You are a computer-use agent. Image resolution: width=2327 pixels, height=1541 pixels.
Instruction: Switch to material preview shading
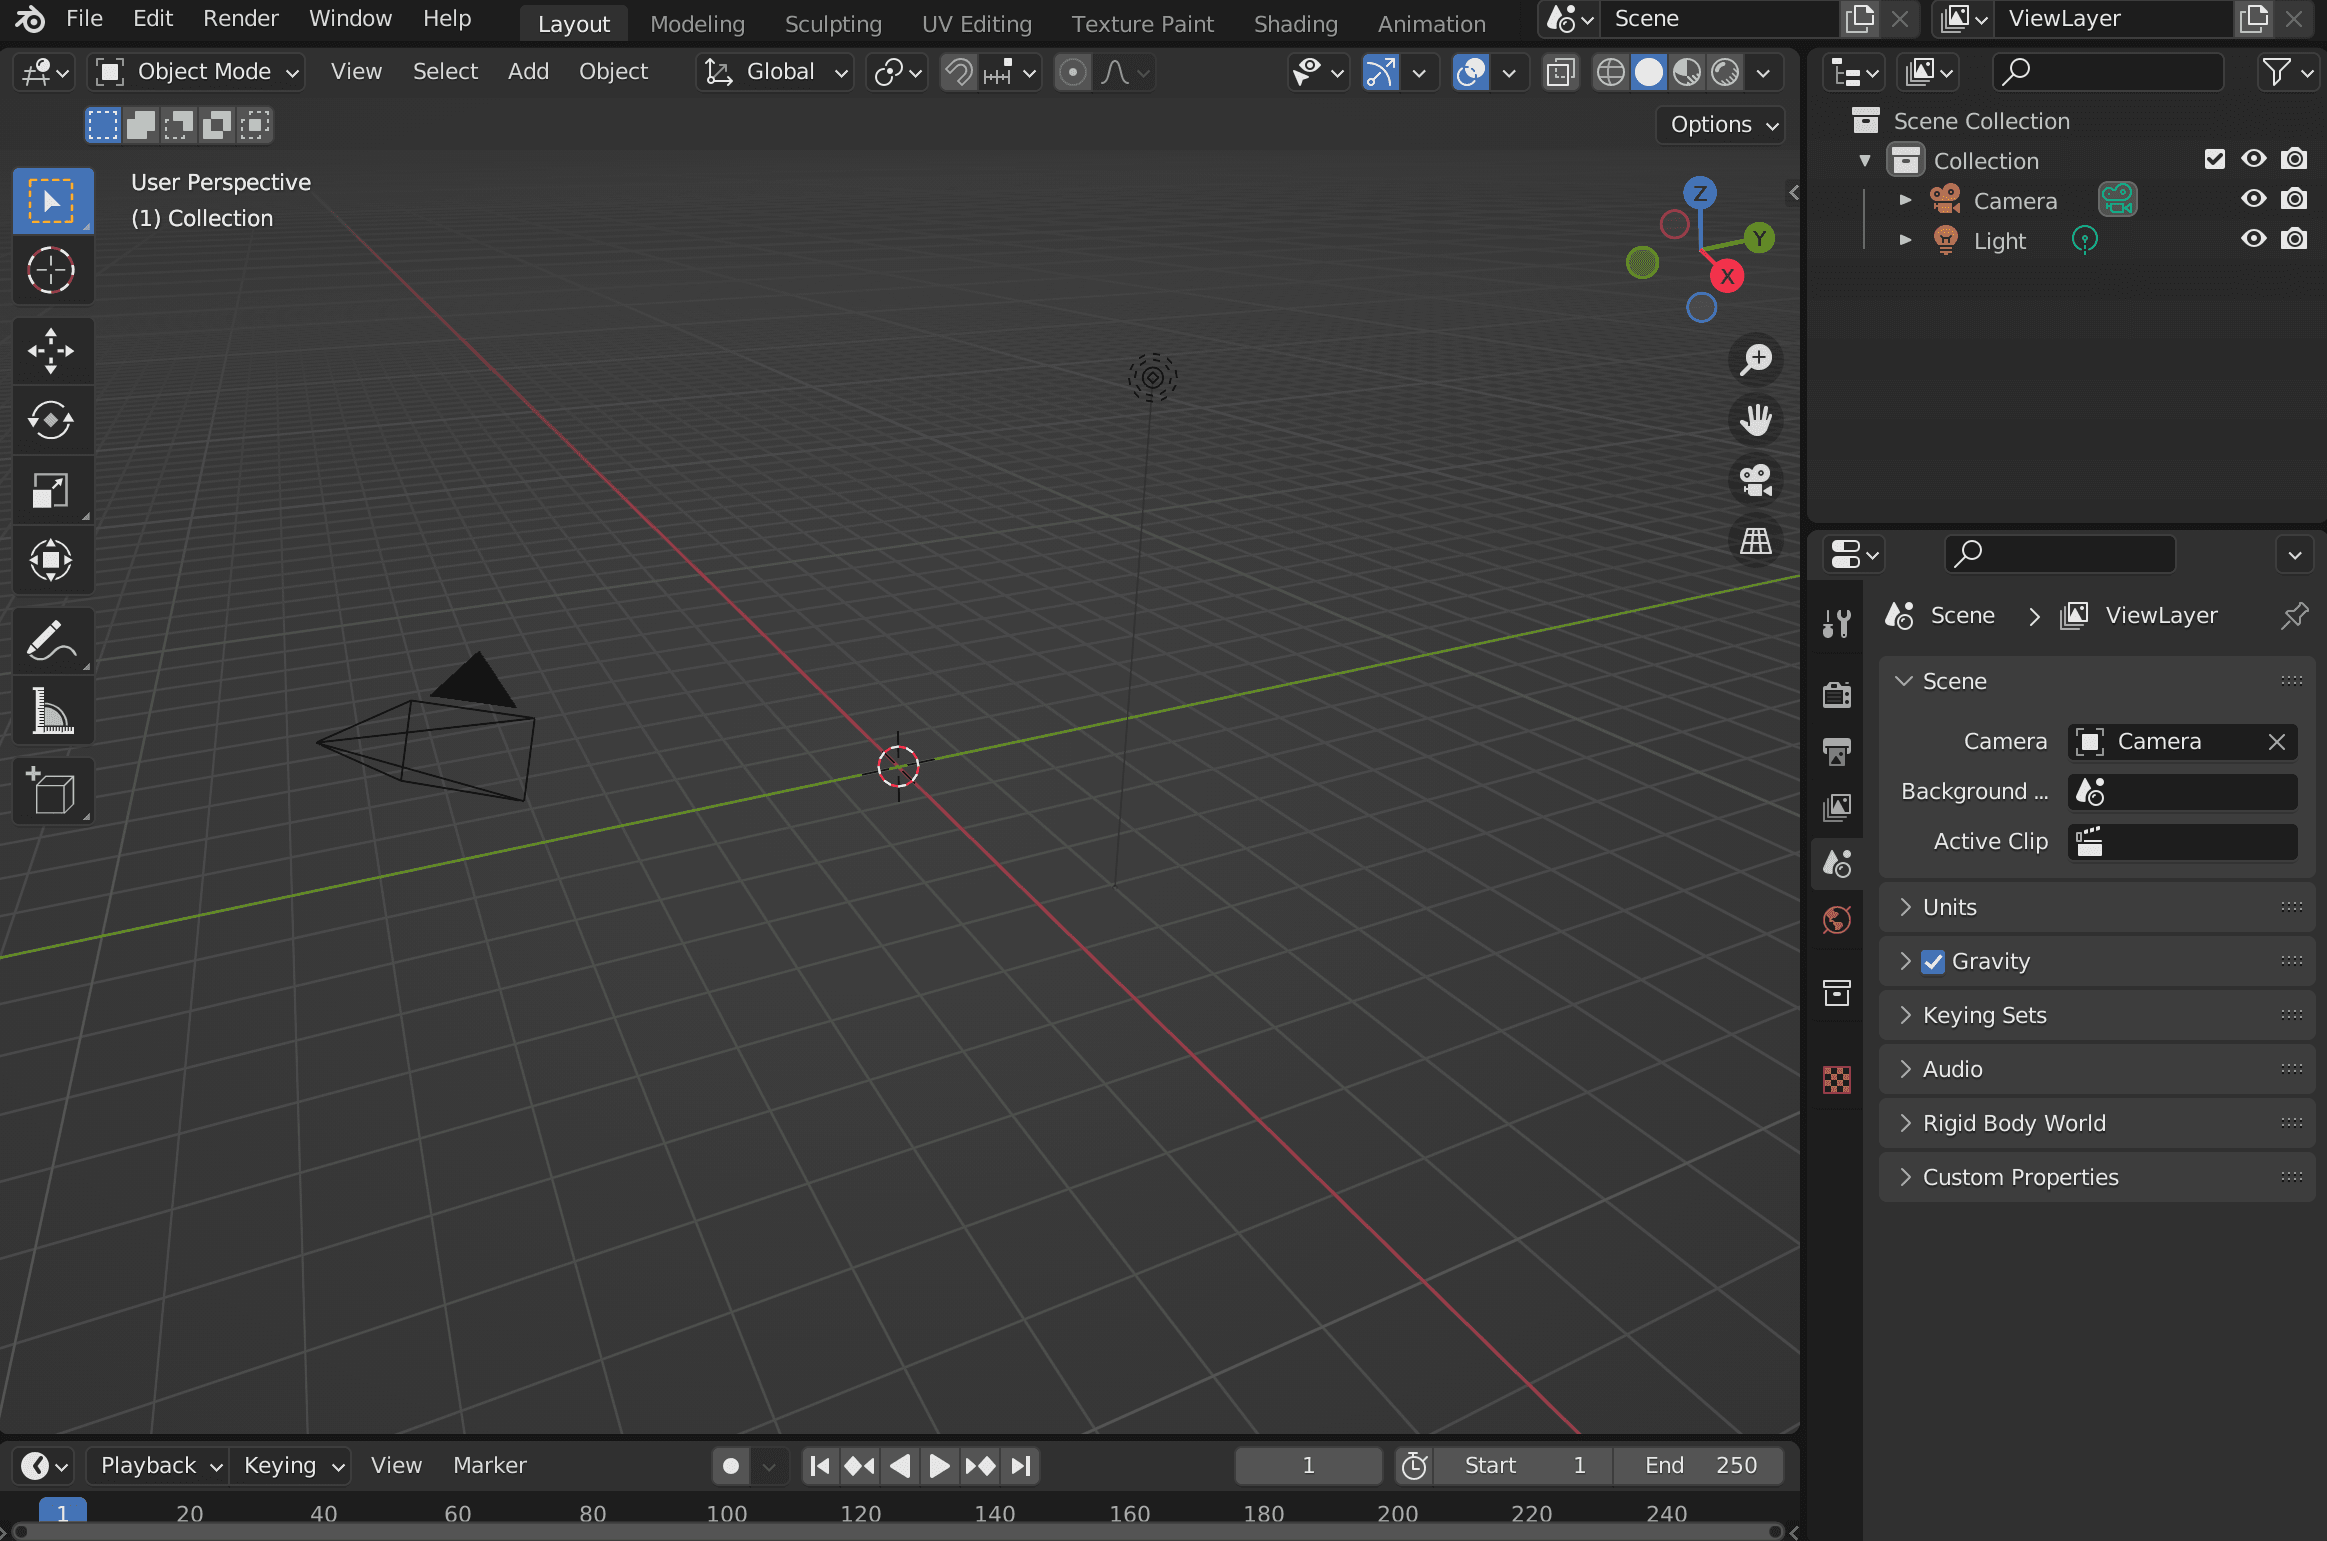(x=1687, y=72)
